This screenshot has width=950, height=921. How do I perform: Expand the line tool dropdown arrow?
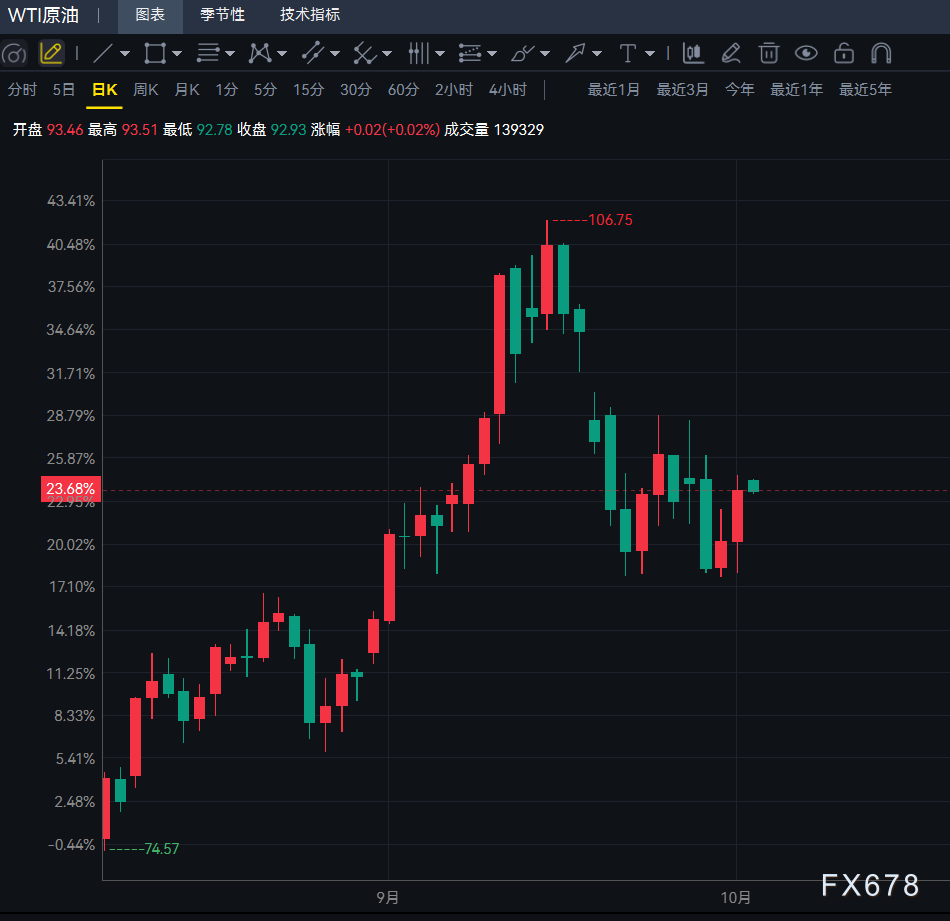click(x=125, y=54)
